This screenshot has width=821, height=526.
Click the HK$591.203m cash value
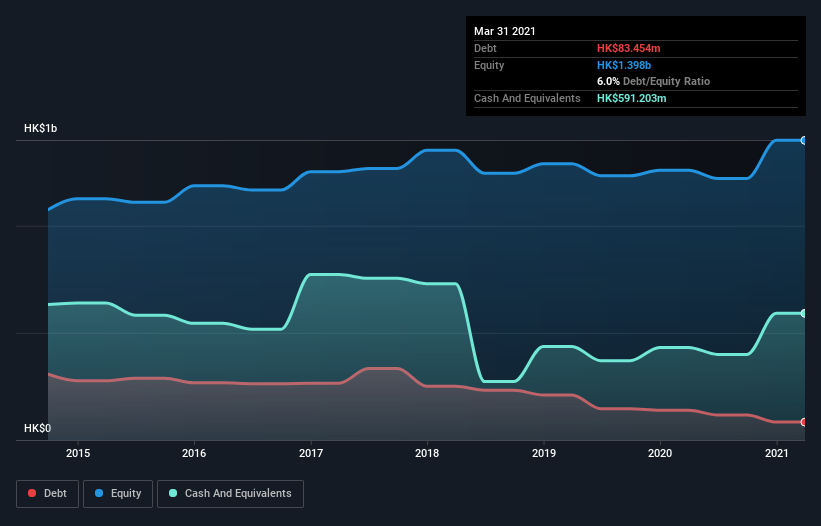pos(631,98)
